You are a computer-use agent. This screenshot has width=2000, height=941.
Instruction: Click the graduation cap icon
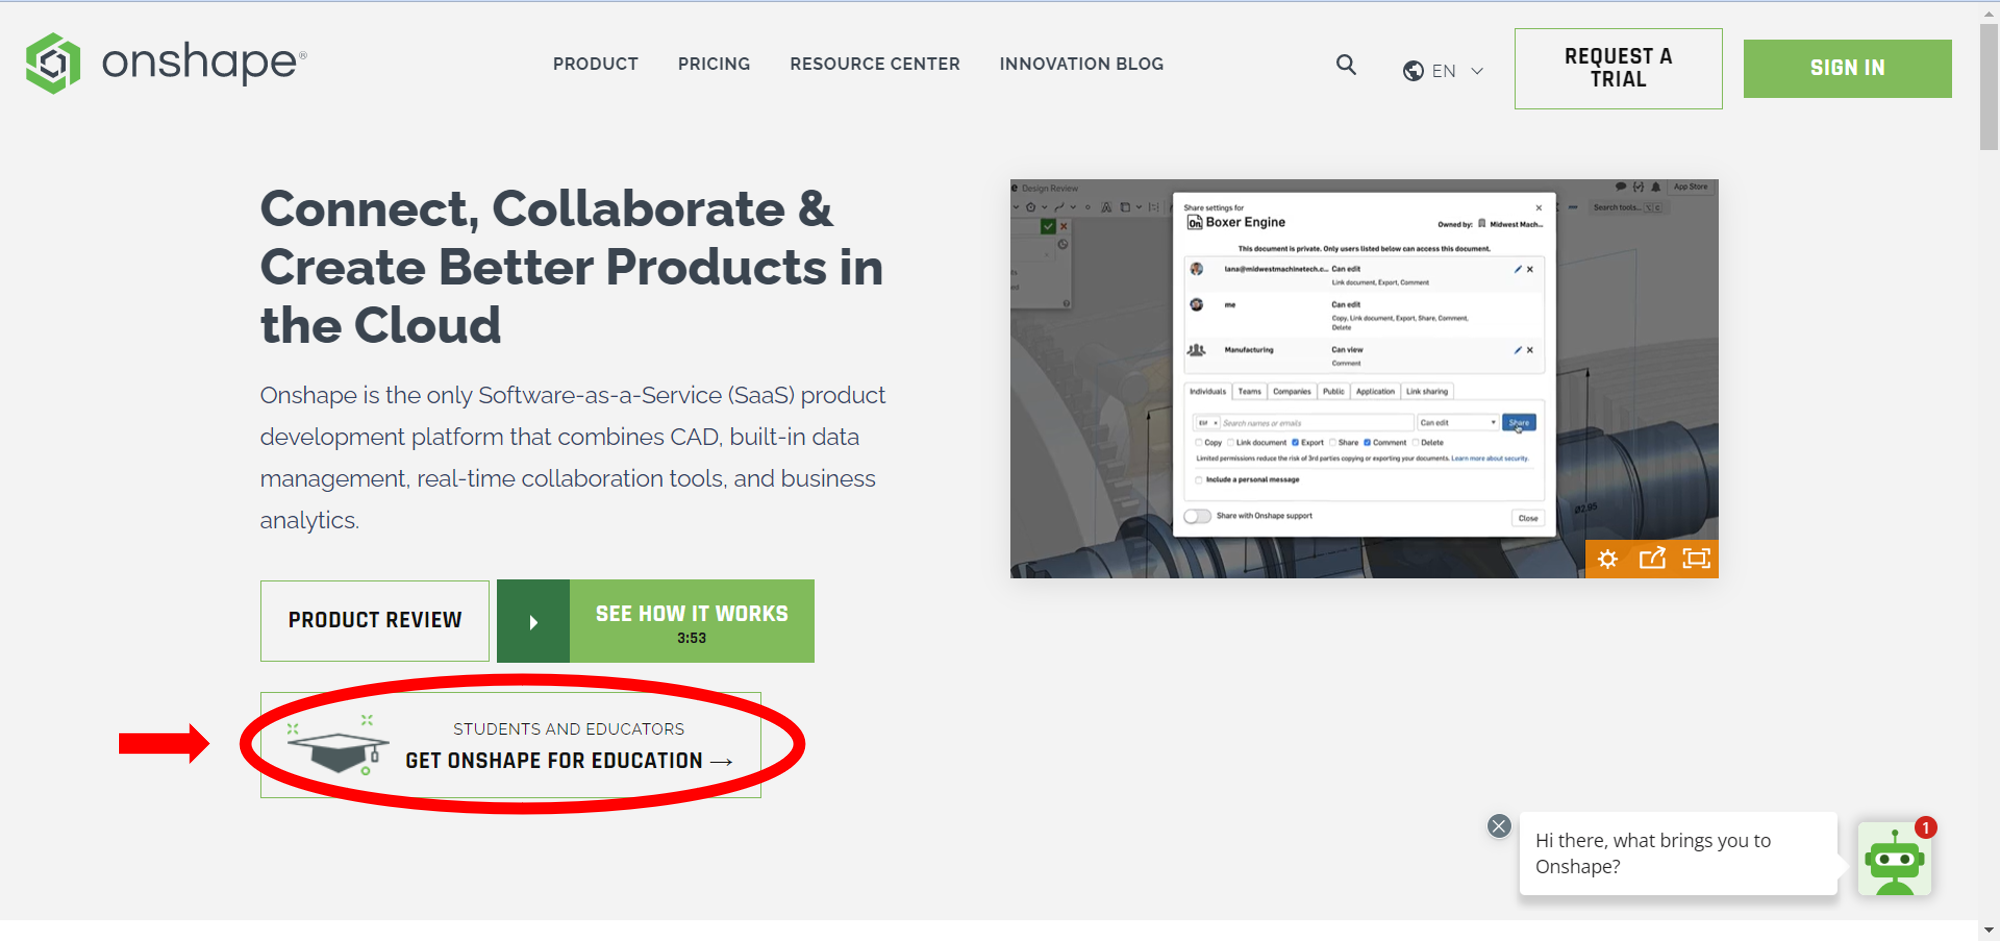coord(338,747)
